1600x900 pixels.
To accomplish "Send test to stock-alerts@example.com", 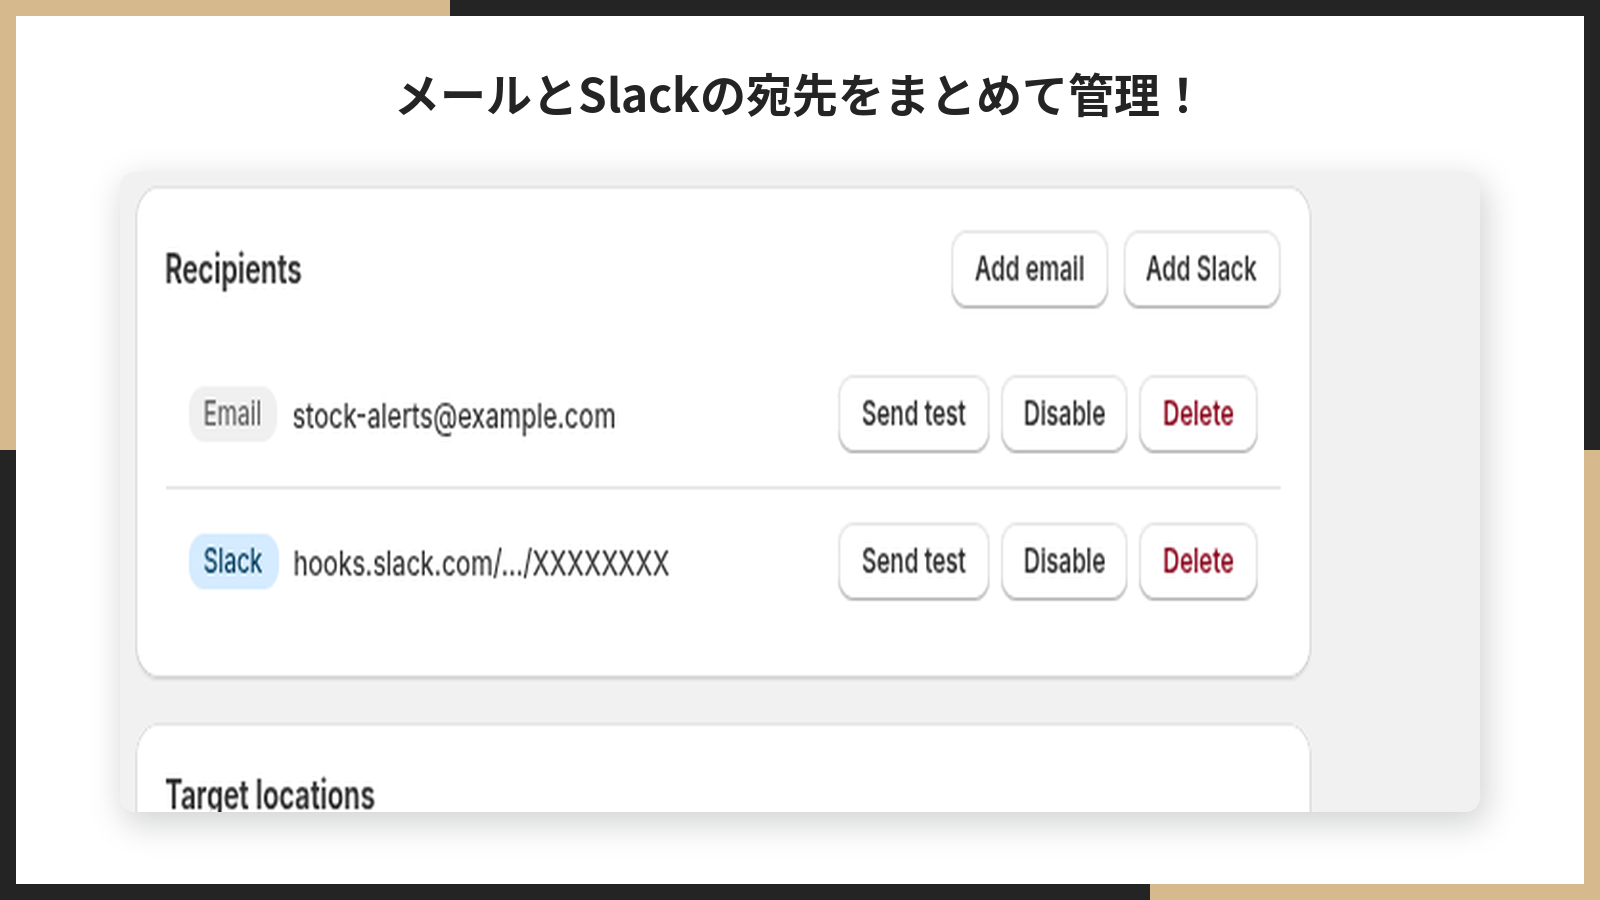I will click(x=913, y=414).
